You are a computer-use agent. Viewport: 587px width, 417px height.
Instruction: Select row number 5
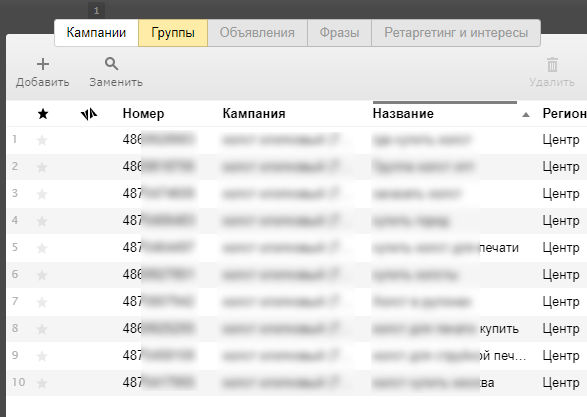pyautogui.click(x=15, y=247)
